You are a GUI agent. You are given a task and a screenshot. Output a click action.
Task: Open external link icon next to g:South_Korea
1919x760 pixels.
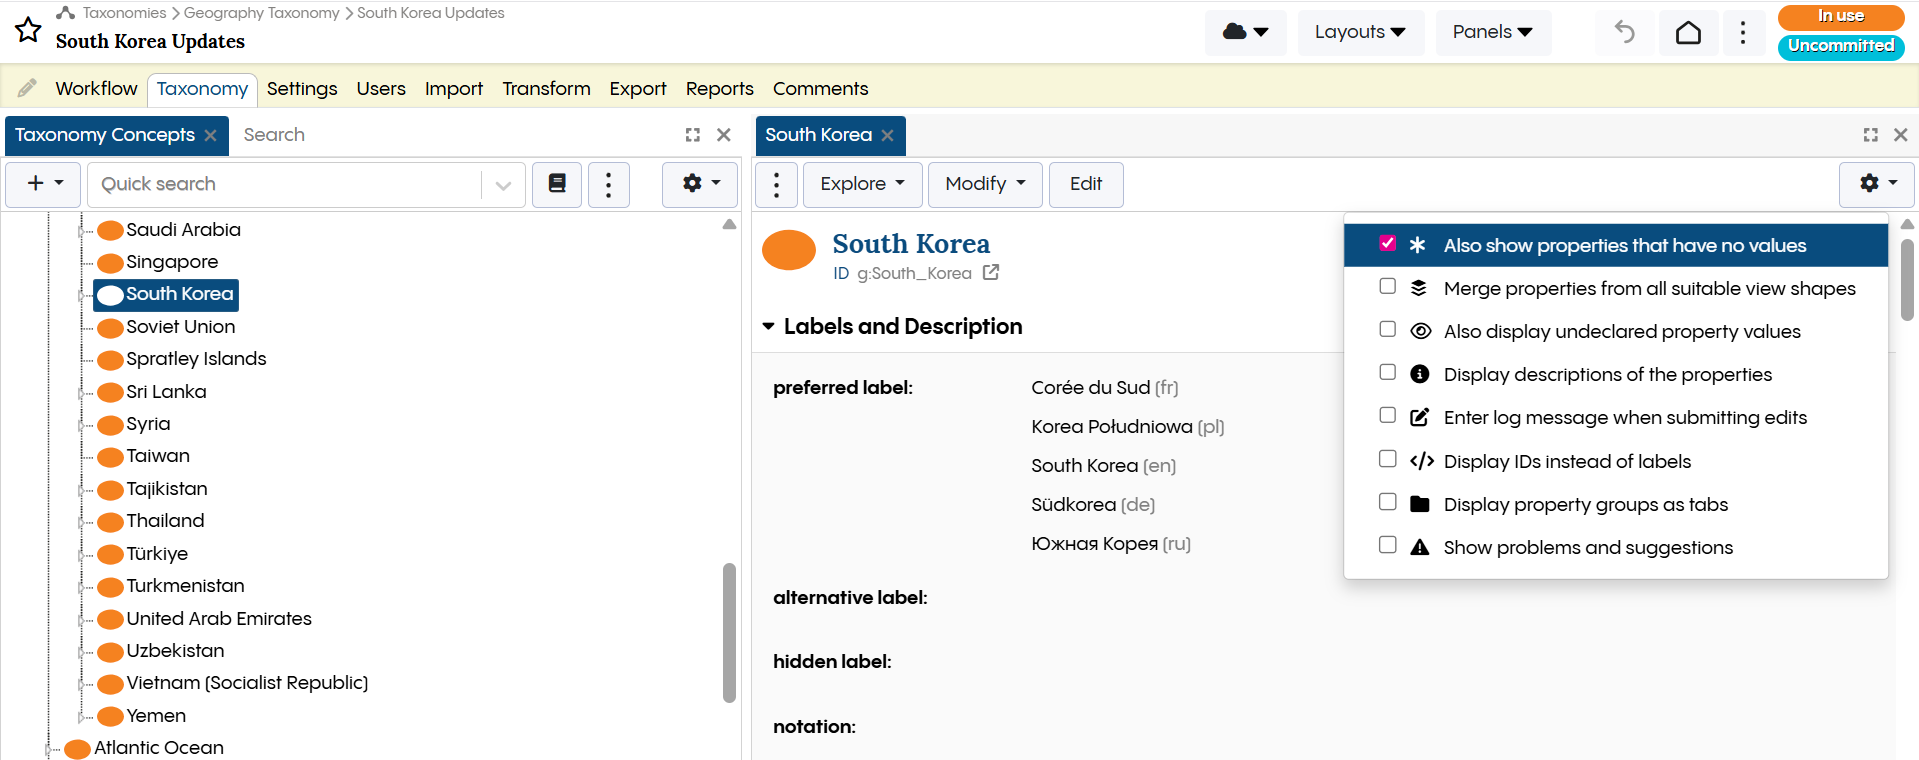(991, 273)
